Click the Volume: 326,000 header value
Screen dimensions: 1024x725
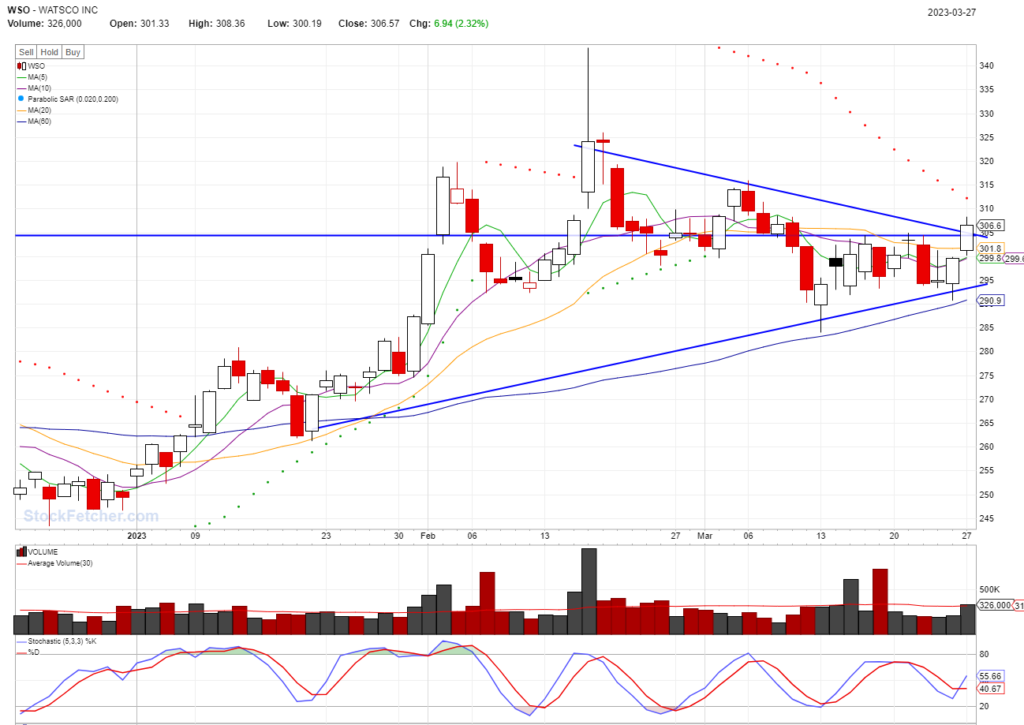44,24
